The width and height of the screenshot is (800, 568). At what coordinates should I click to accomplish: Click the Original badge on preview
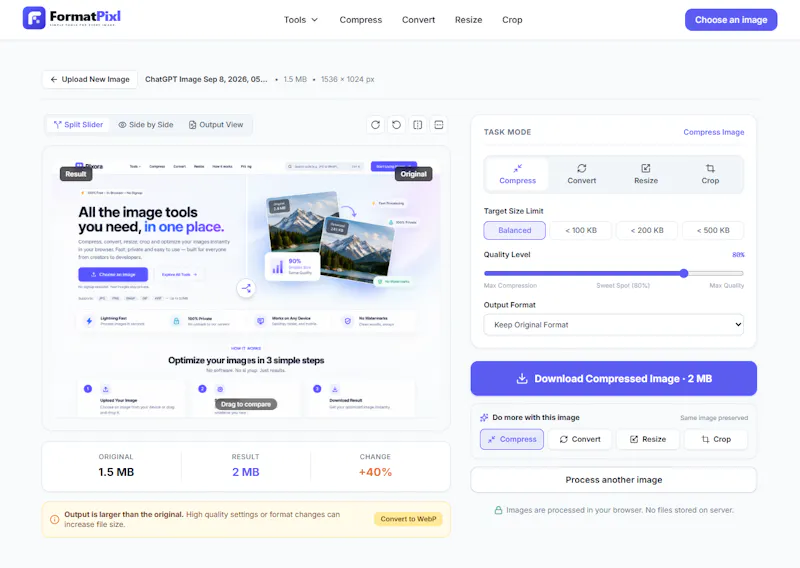[x=413, y=174]
